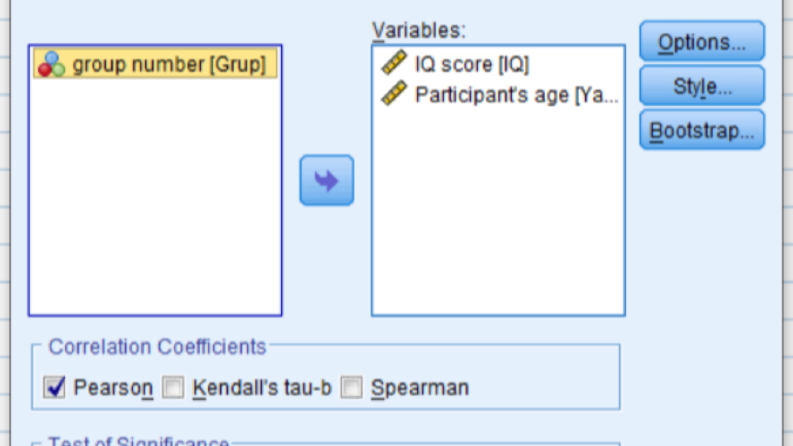The height and width of the screenshot is (446, 793).
Task: Select Participant's age variable in Variables list
Action: [x=498, y=95]
